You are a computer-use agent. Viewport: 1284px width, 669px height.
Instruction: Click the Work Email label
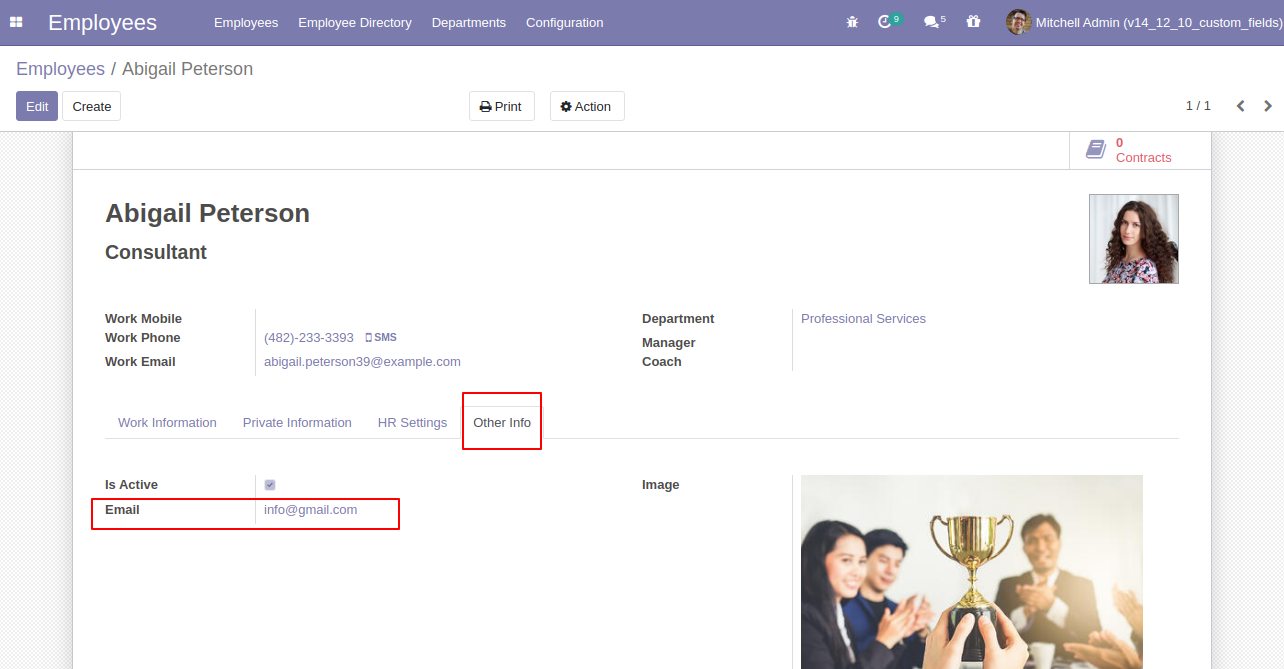[140, 362]
